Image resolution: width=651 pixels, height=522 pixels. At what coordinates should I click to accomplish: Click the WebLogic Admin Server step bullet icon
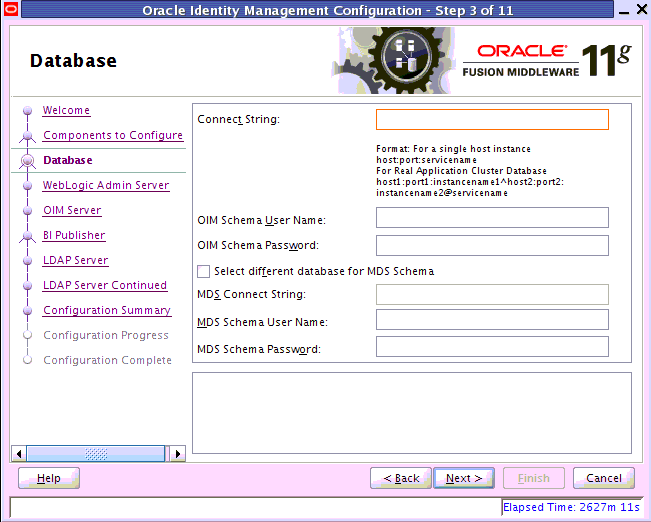tap(27, 186)
